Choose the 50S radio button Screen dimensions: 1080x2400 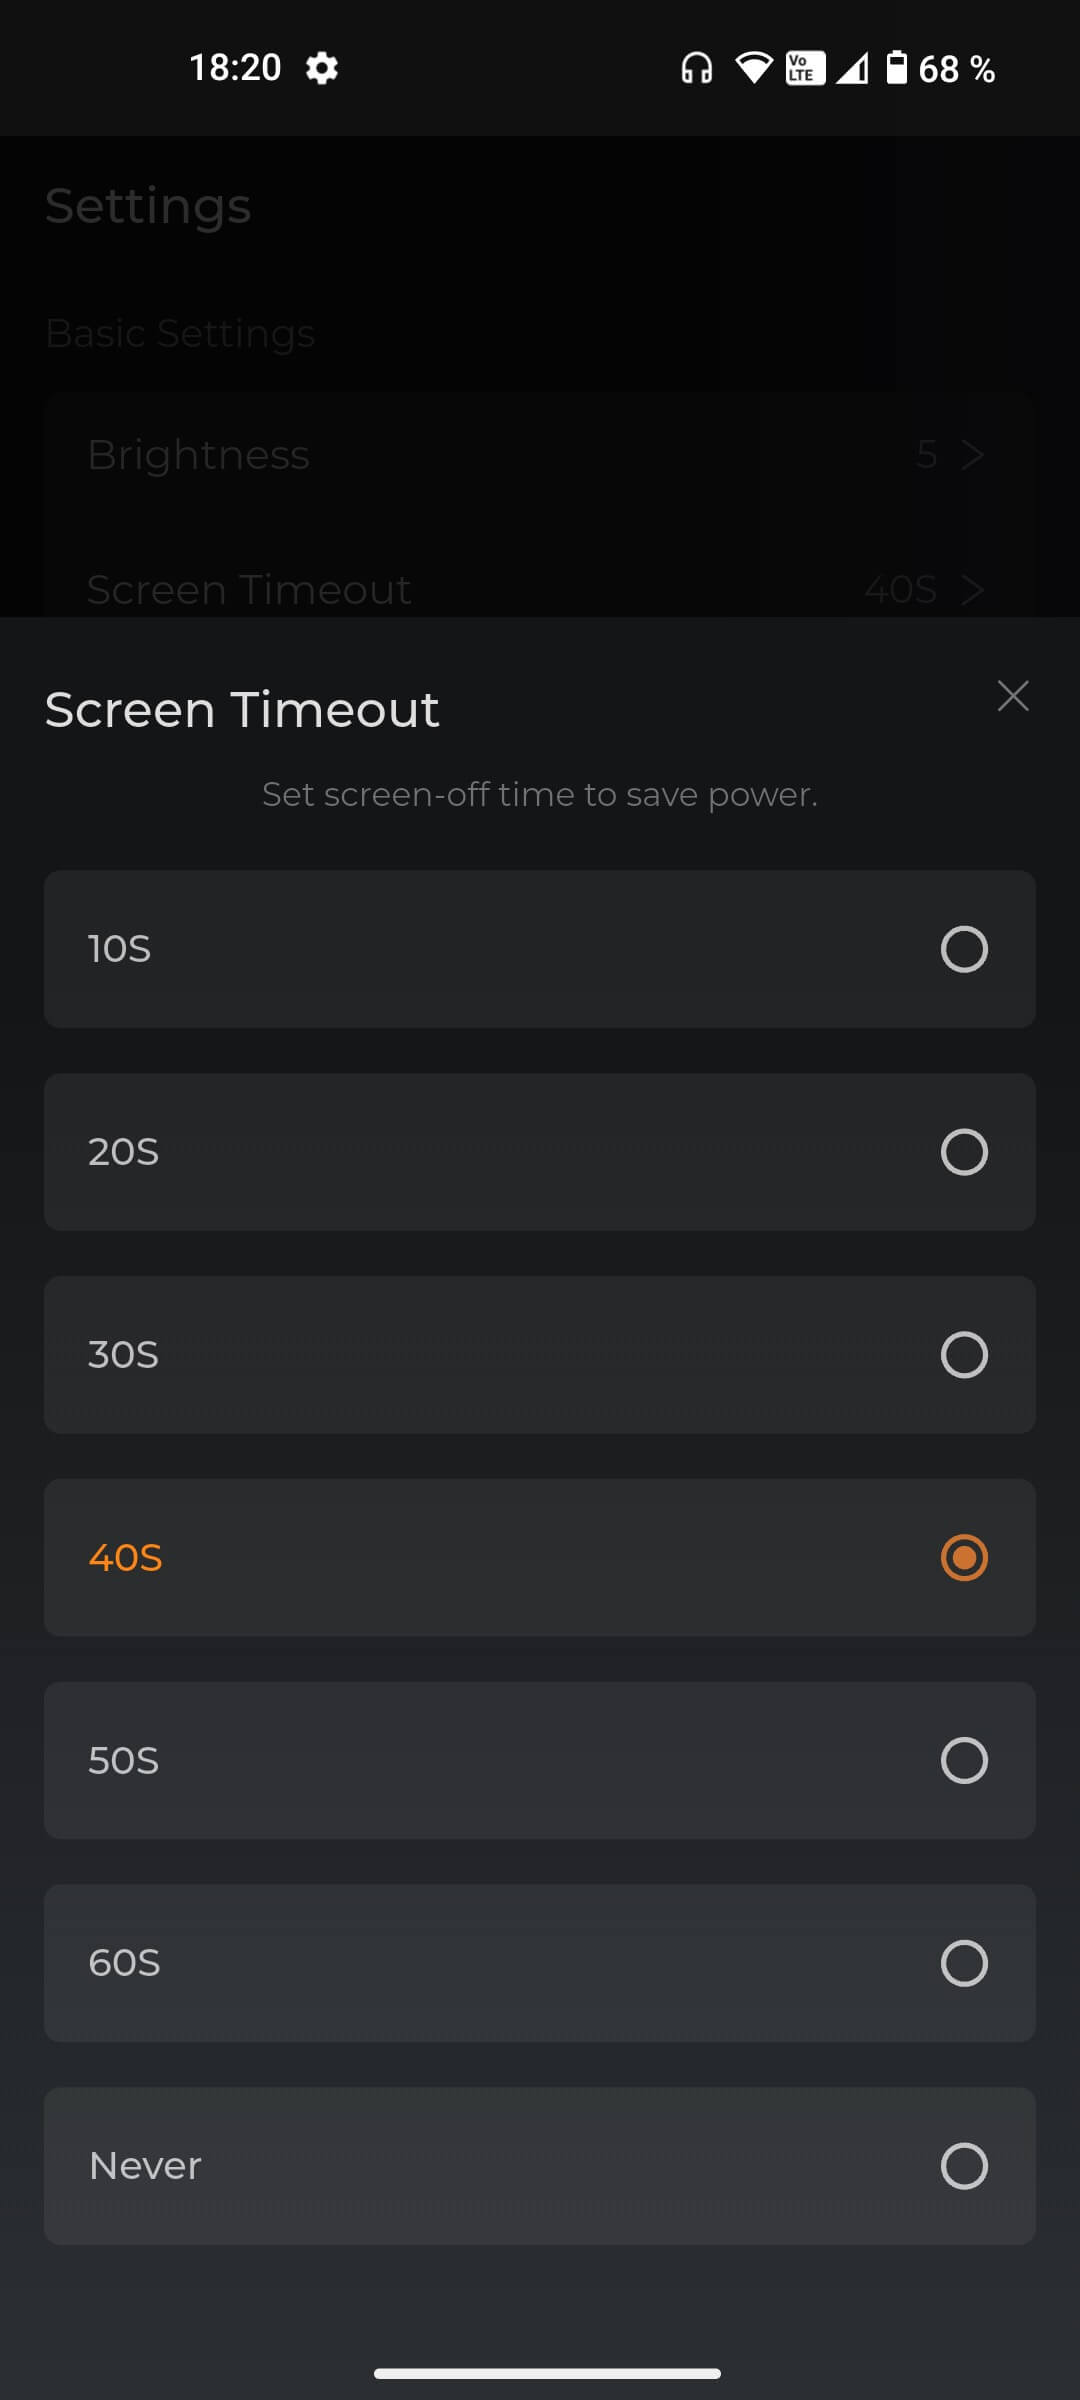[964, 1761]
